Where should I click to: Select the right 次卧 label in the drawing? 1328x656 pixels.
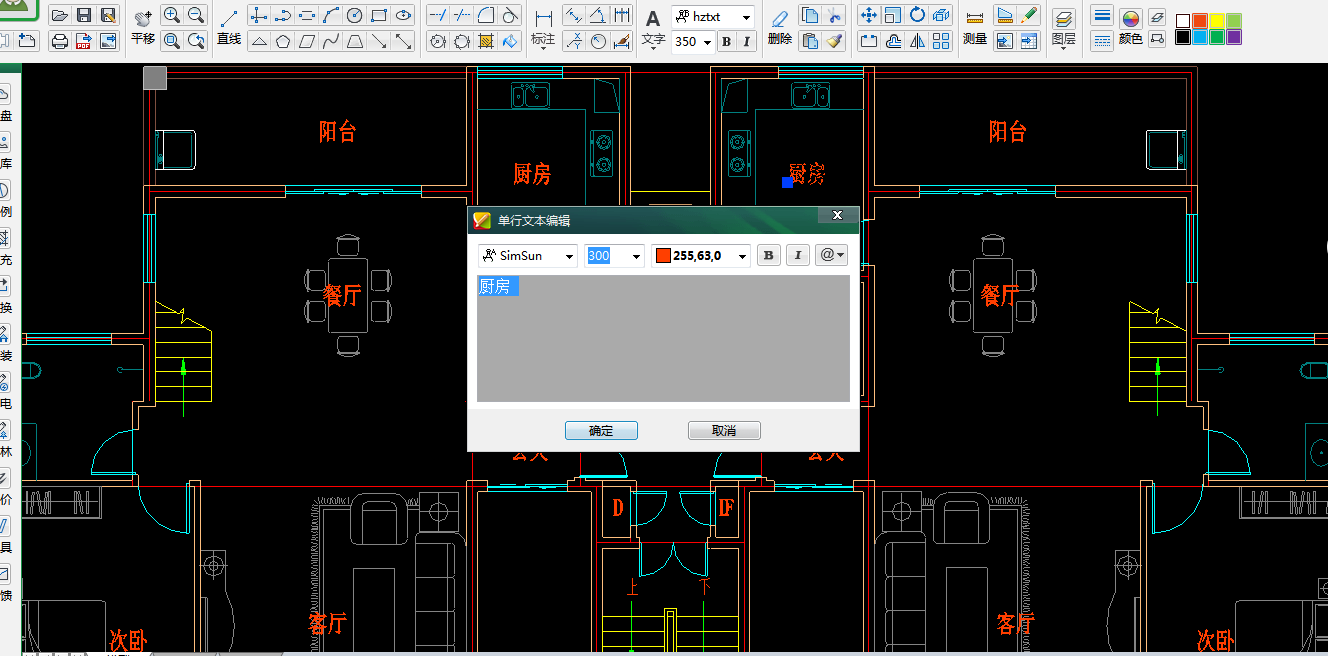(x=1216, y=640)
